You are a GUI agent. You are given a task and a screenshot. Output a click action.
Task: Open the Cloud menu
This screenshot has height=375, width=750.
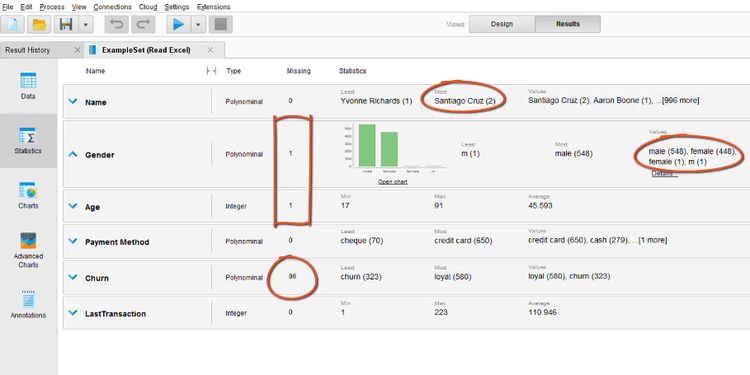click(x=148, y=7)
